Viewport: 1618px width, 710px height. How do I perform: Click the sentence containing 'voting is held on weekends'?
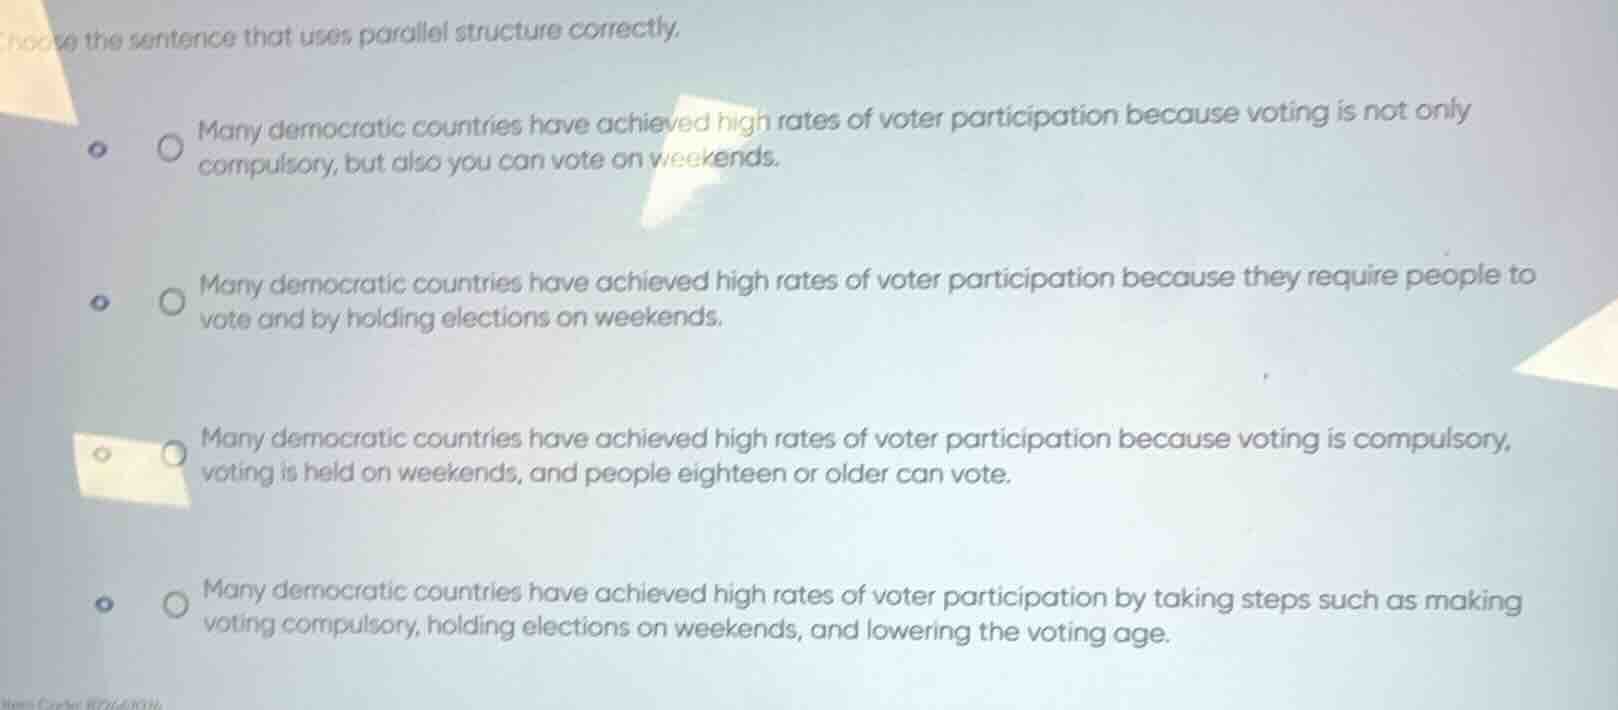pyautogui.click(x=857, y=456)
